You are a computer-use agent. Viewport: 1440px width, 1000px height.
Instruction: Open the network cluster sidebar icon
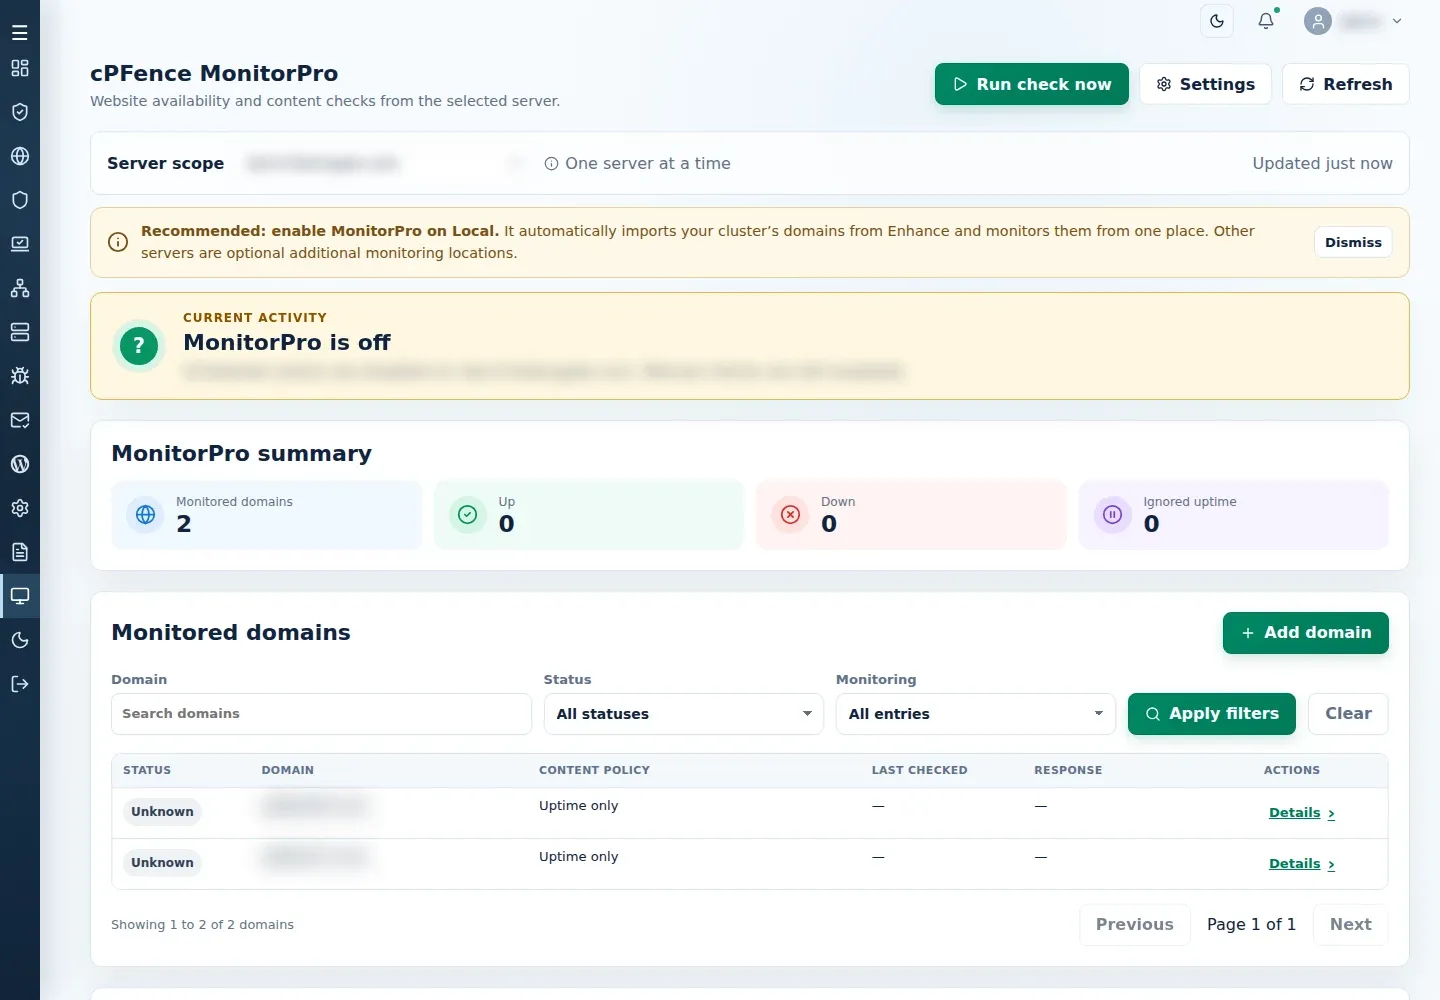[20, 288]
